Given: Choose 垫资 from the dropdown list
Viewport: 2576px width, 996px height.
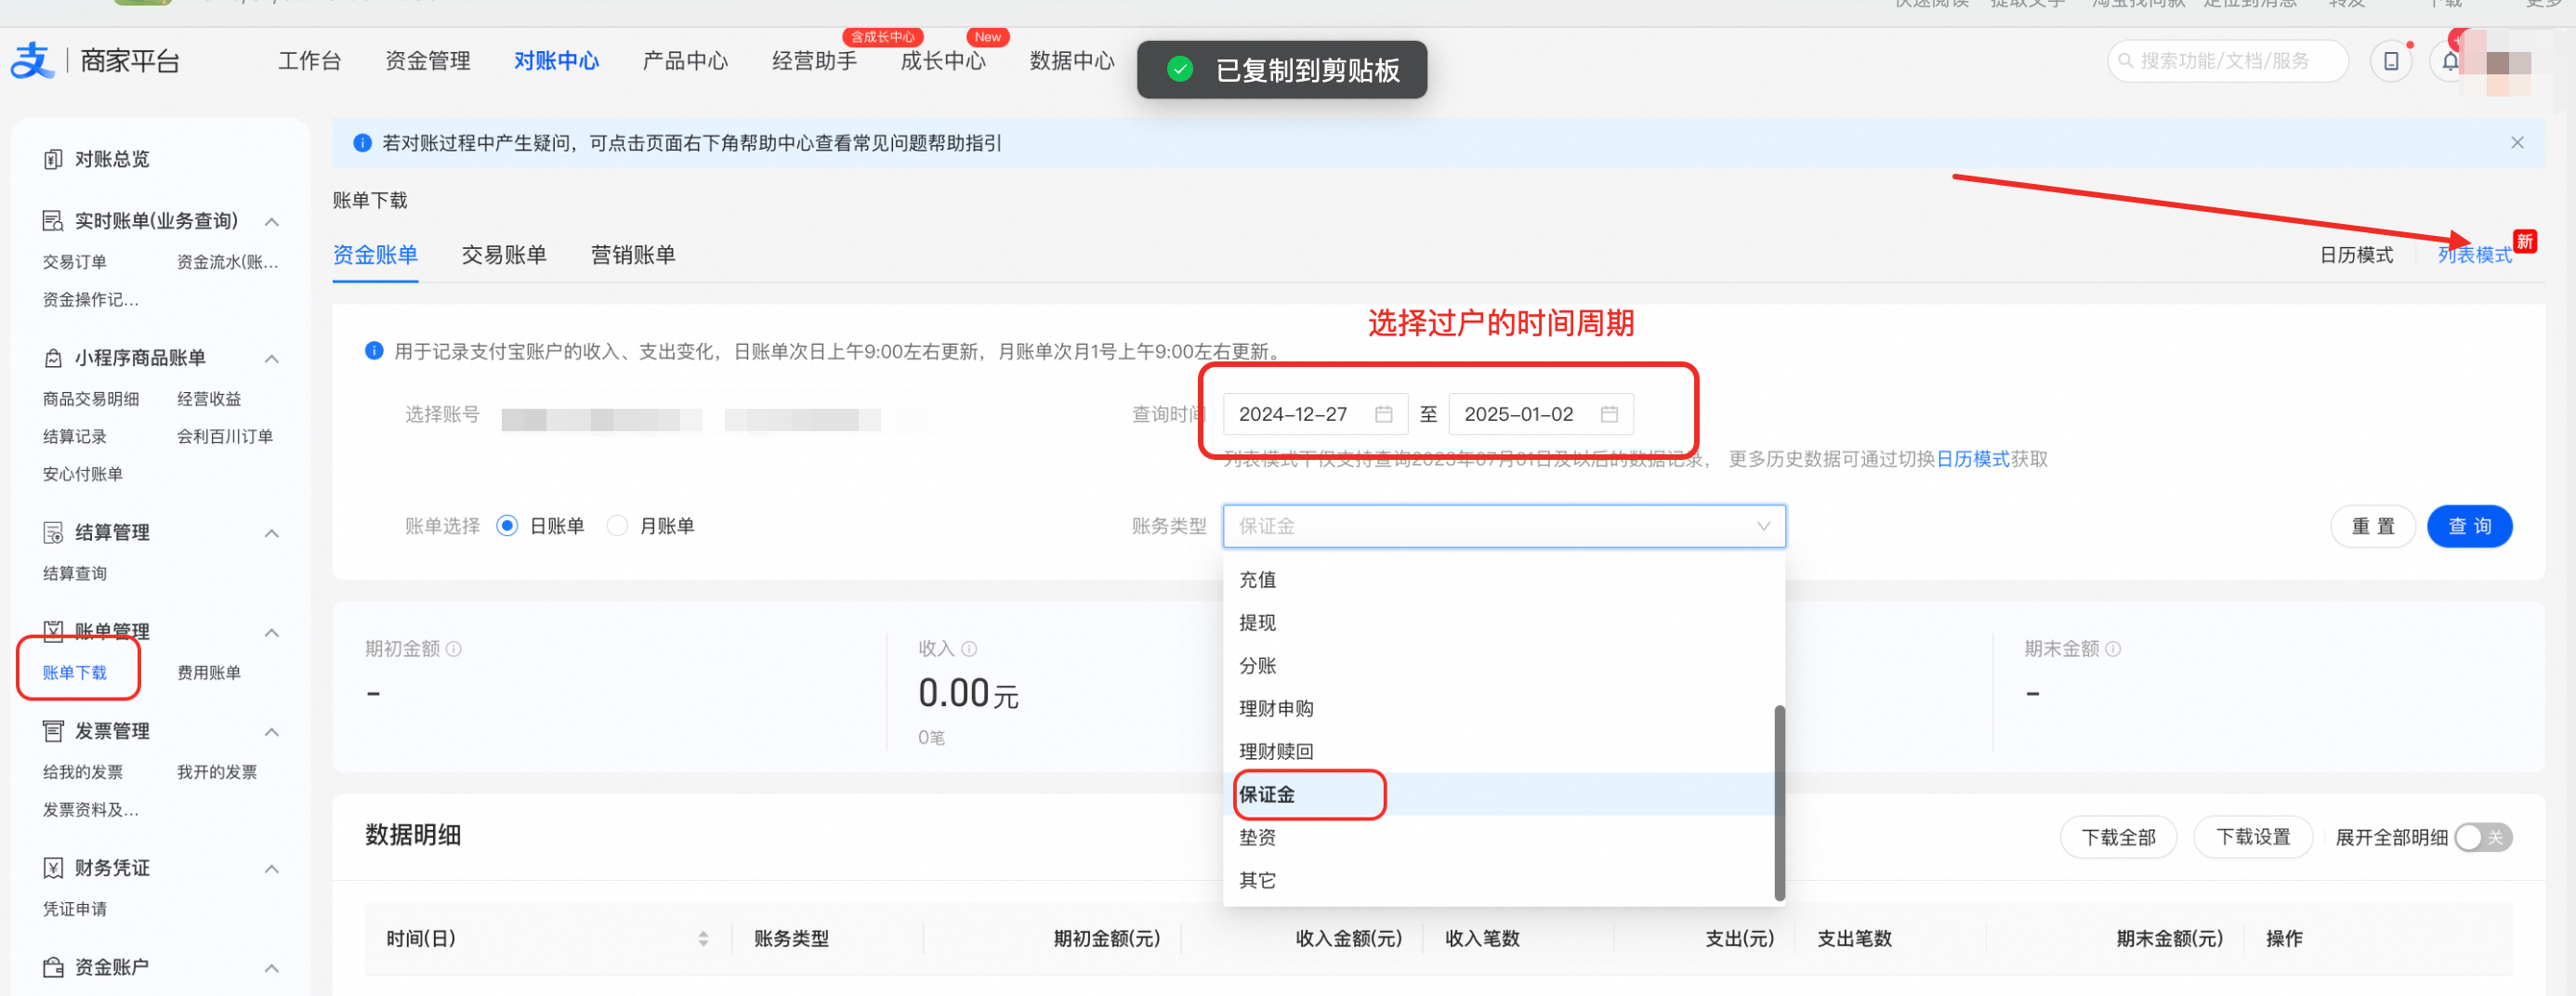Looking at the screenshot, I should coord(1503,837).
